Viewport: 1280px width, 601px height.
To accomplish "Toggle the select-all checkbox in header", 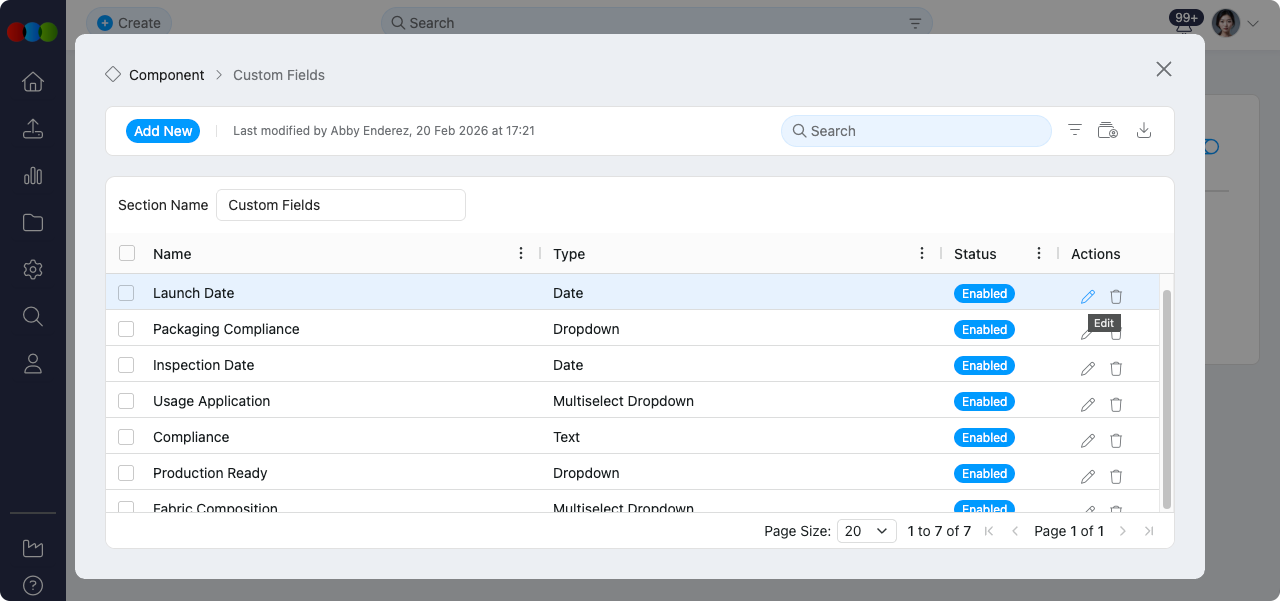I will pos(127,253).
